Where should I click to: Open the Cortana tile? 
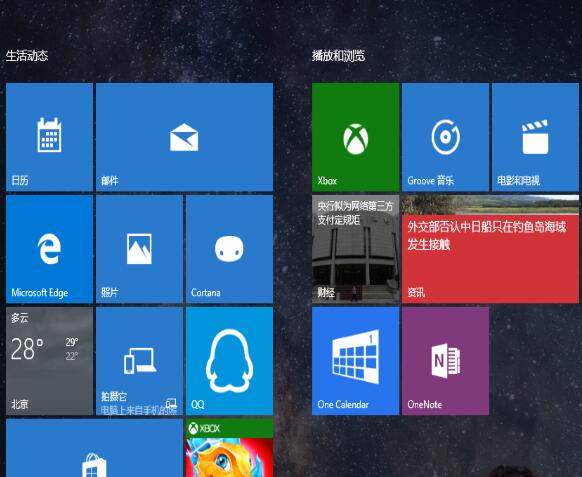(229, 249)
